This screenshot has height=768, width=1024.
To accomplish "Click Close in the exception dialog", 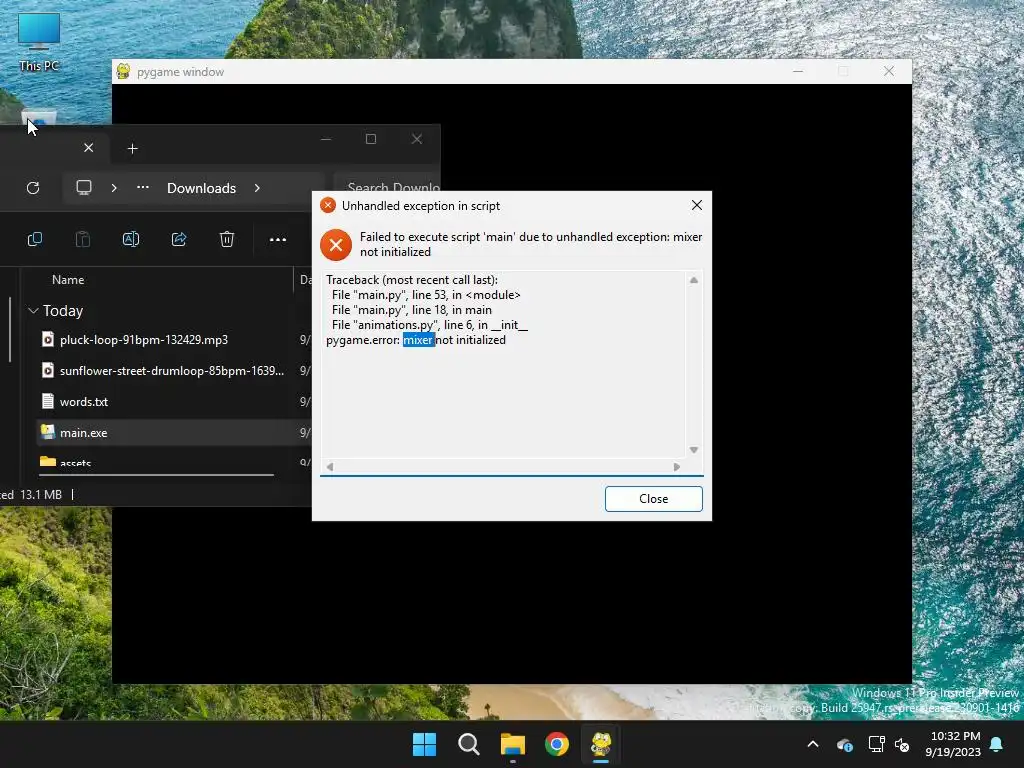I will tap(653, 499).
